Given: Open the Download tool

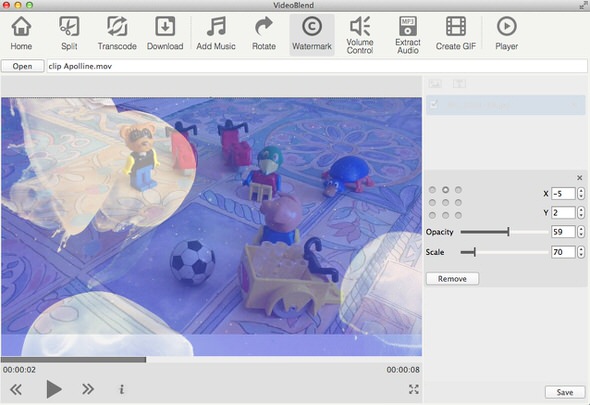Looking at the screenshot, I should coord(165,34).
